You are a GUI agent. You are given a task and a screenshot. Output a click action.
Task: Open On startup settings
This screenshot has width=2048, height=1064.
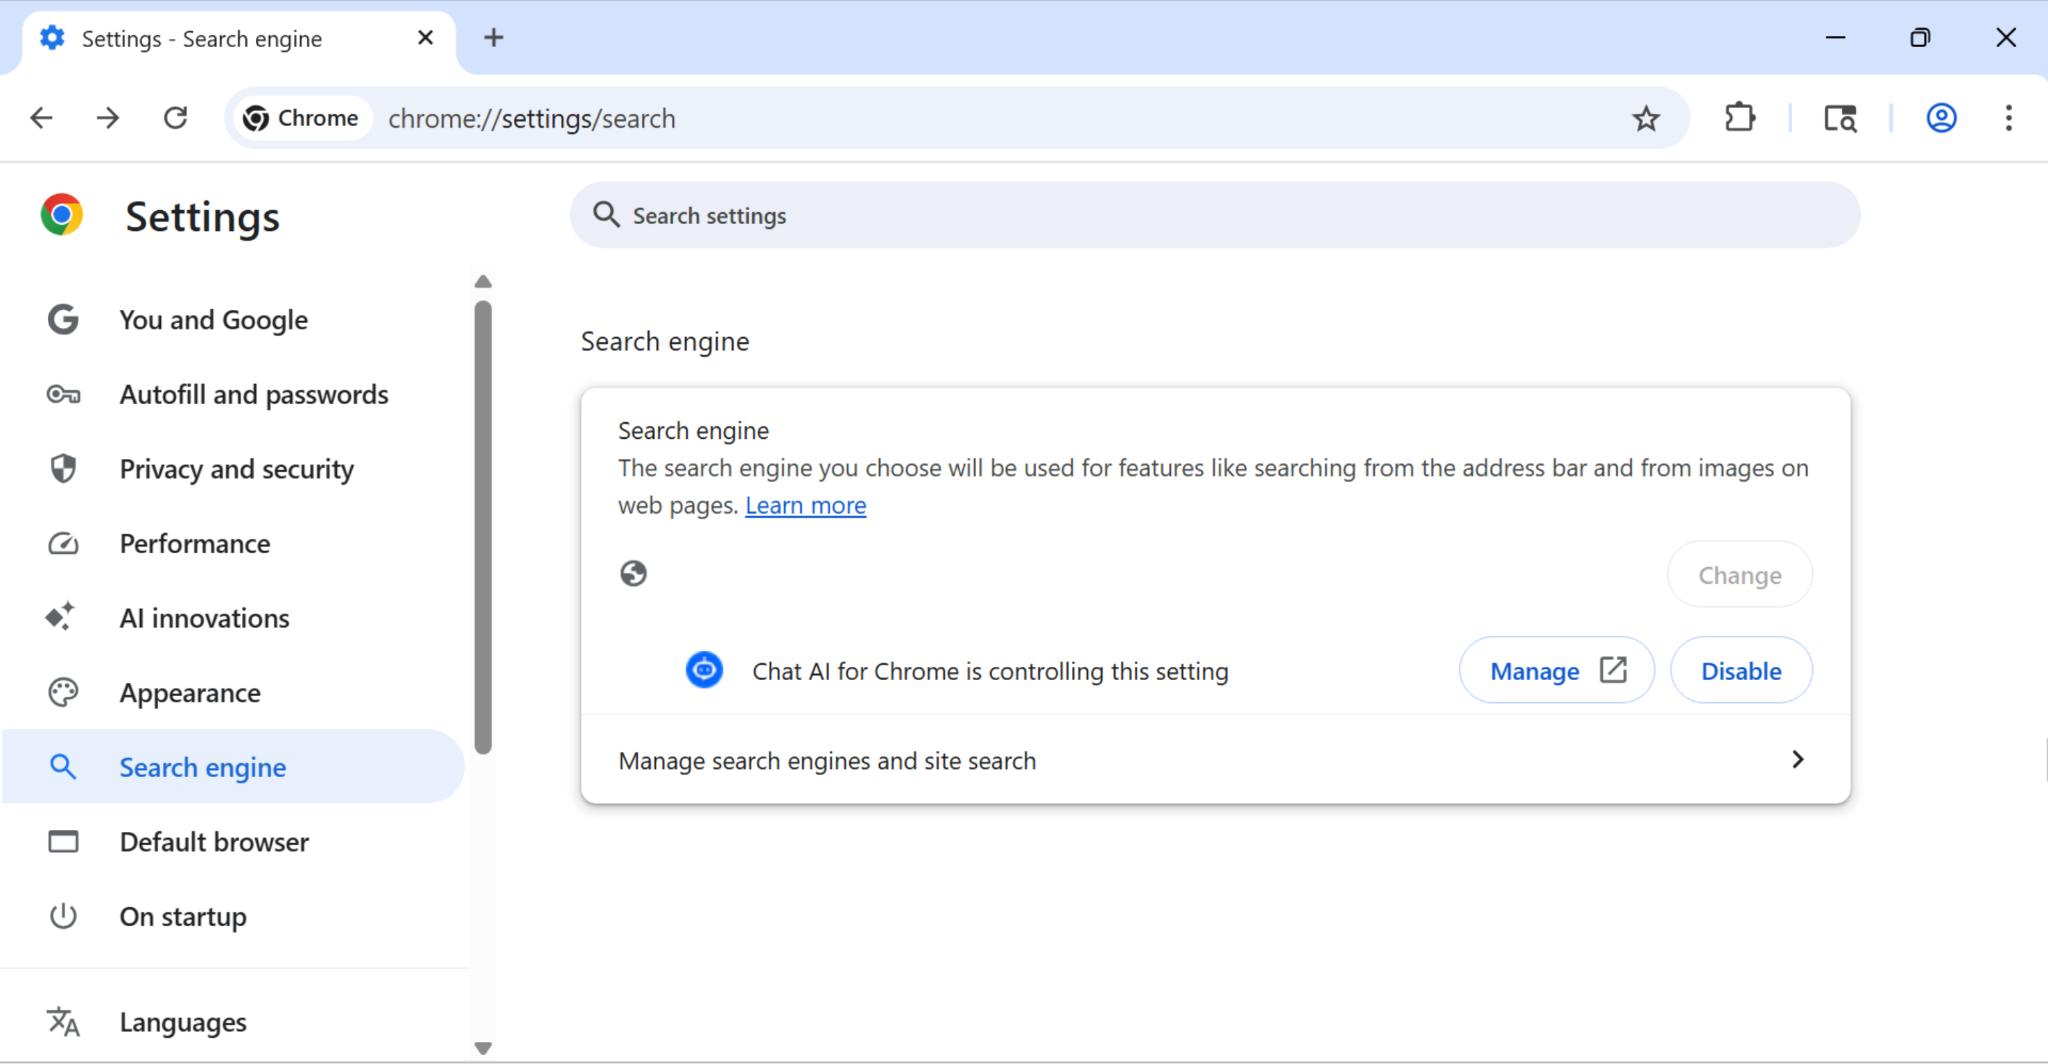point(234,916)
